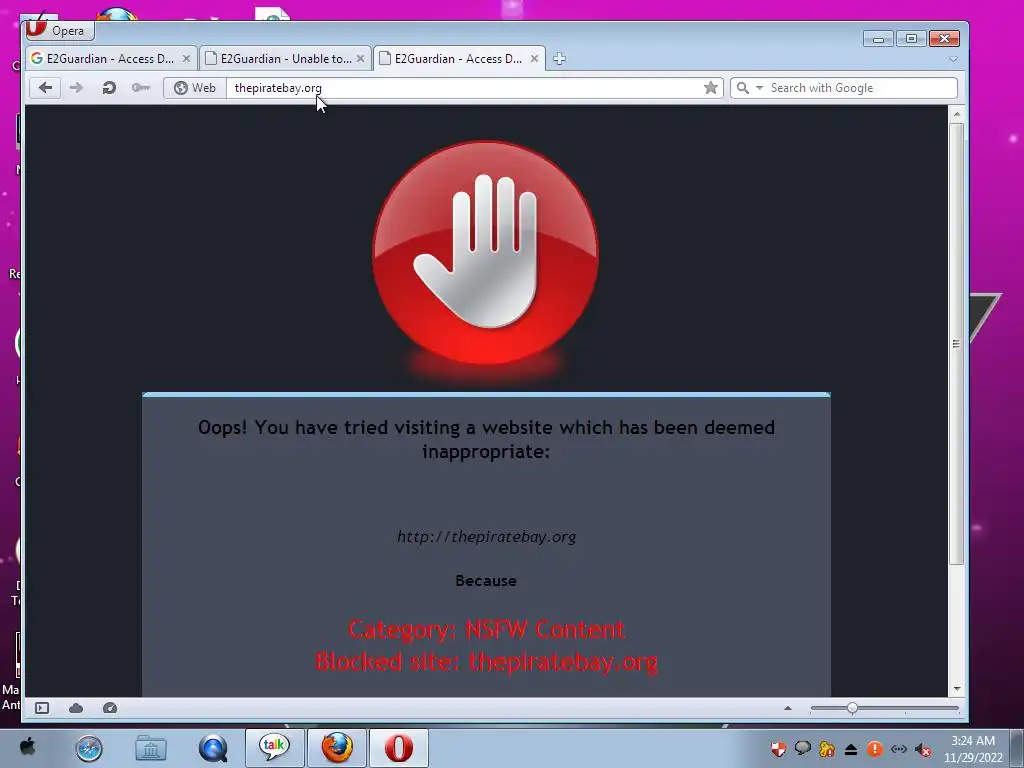This screenshot has height=768, width=1024.
Task: Open the password wand key icon
Action: tap(140, 88)
